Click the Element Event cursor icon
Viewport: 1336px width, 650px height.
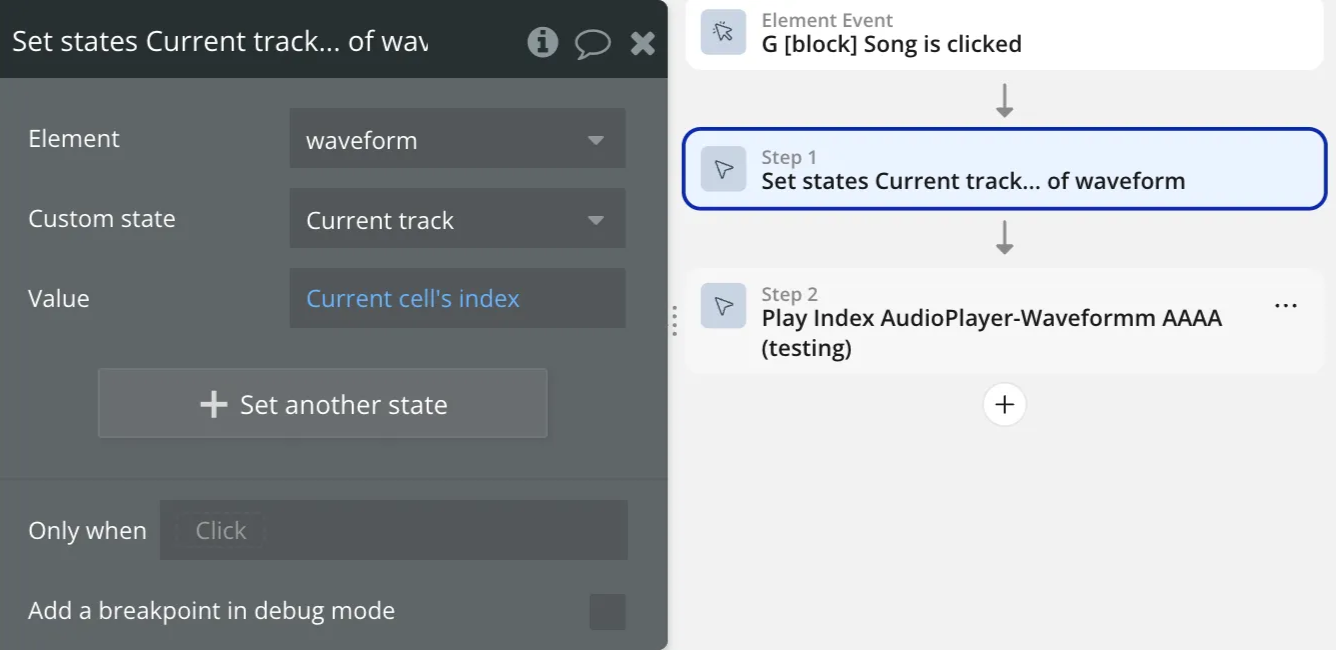click(x=723, y=32)
